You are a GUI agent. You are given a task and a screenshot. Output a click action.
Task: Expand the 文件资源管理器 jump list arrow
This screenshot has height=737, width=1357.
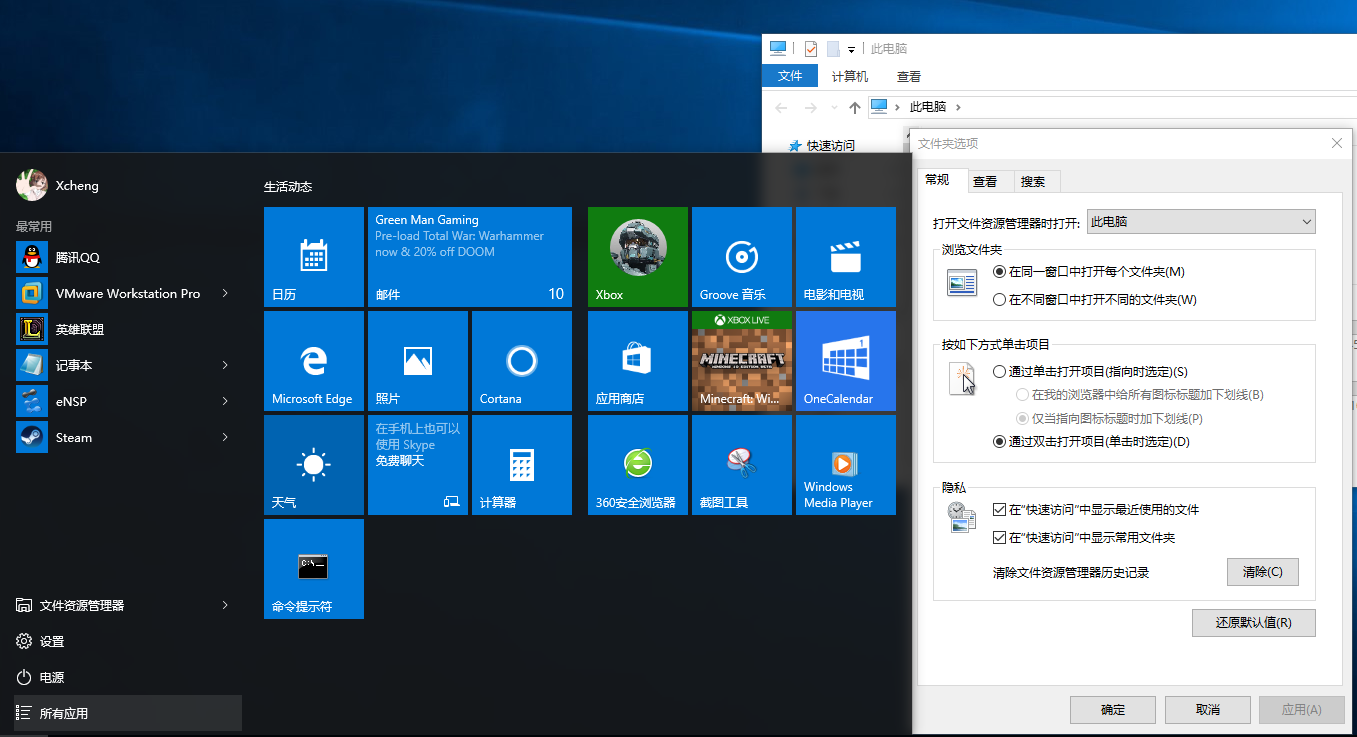click(x=225, y=605)
